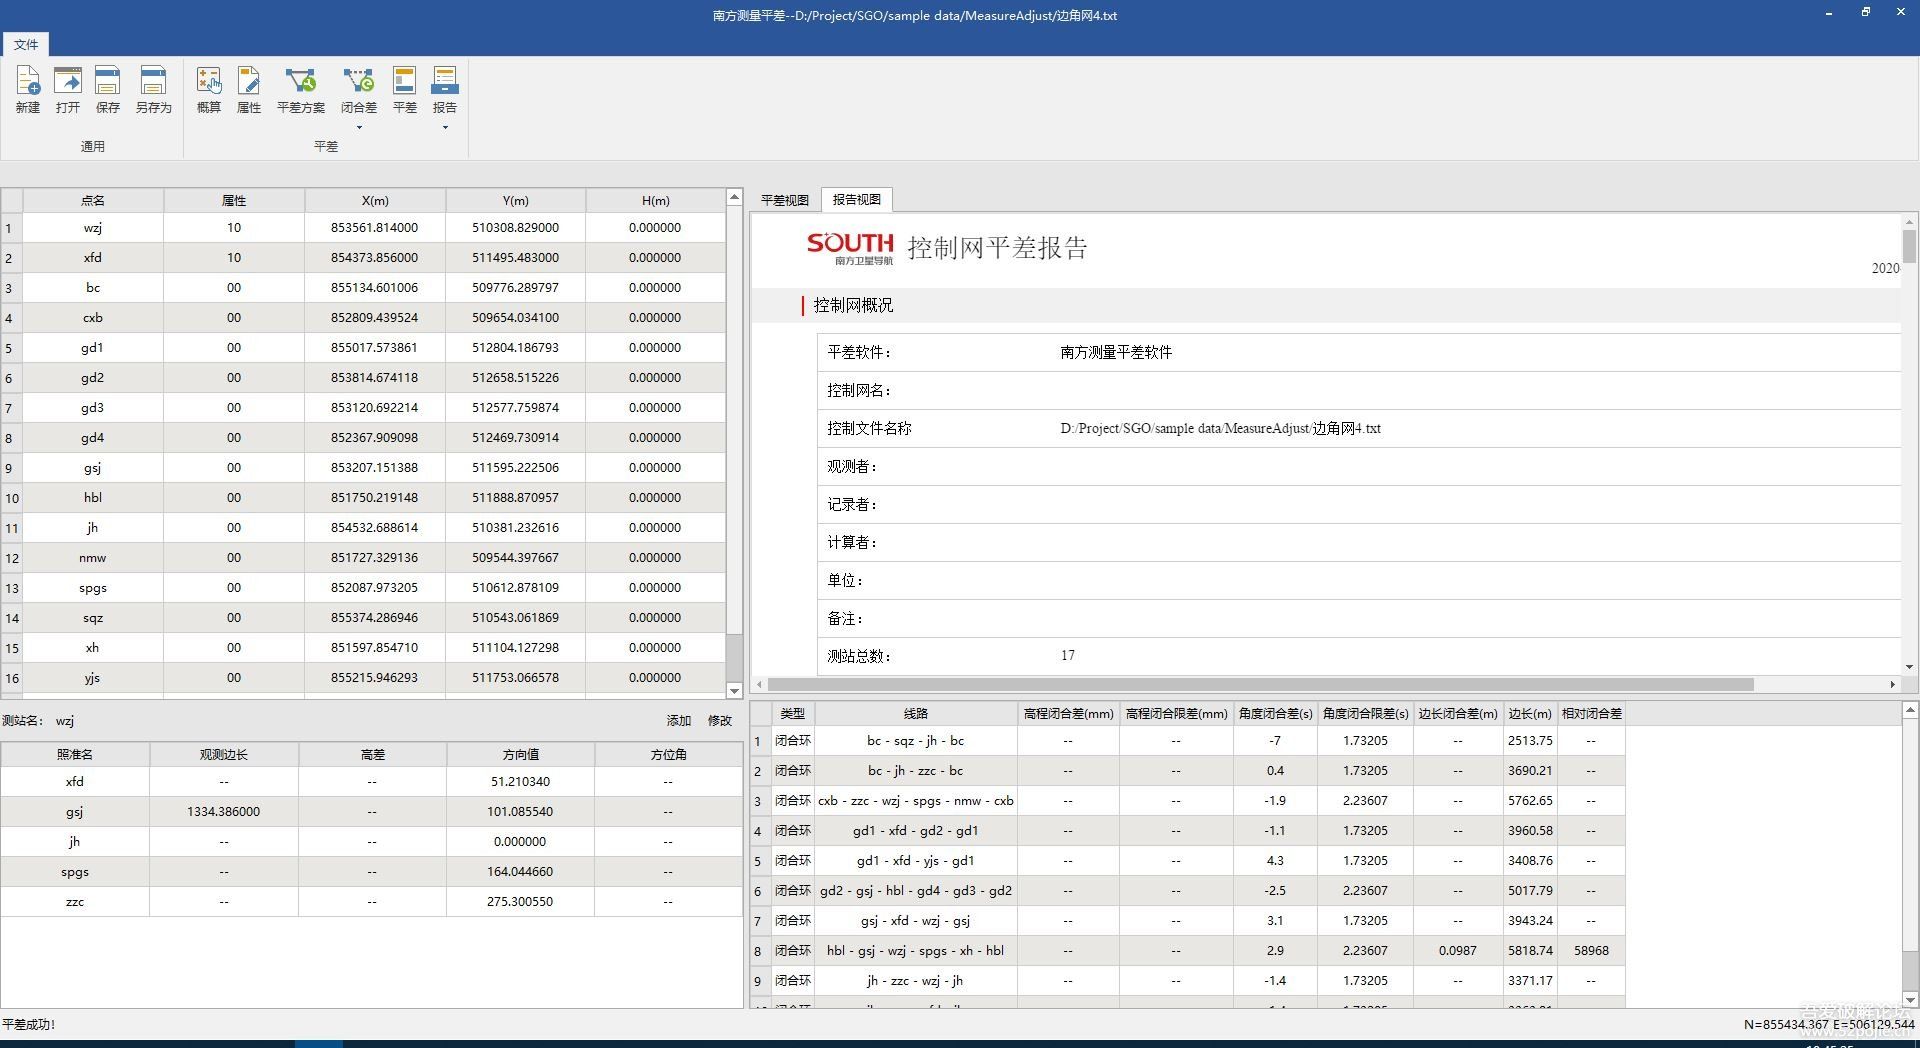Select the gd1 point name cell
This screenshot has height=1048, width=1920.
tap(93, 348)
